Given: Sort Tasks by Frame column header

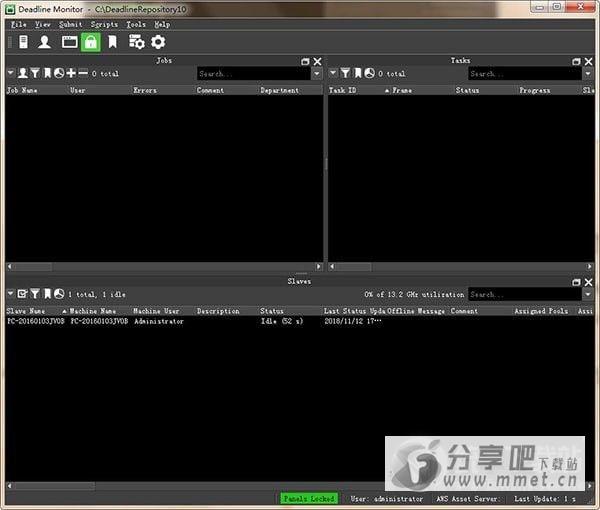Looking at the screenshot, I should pos(402,90).
